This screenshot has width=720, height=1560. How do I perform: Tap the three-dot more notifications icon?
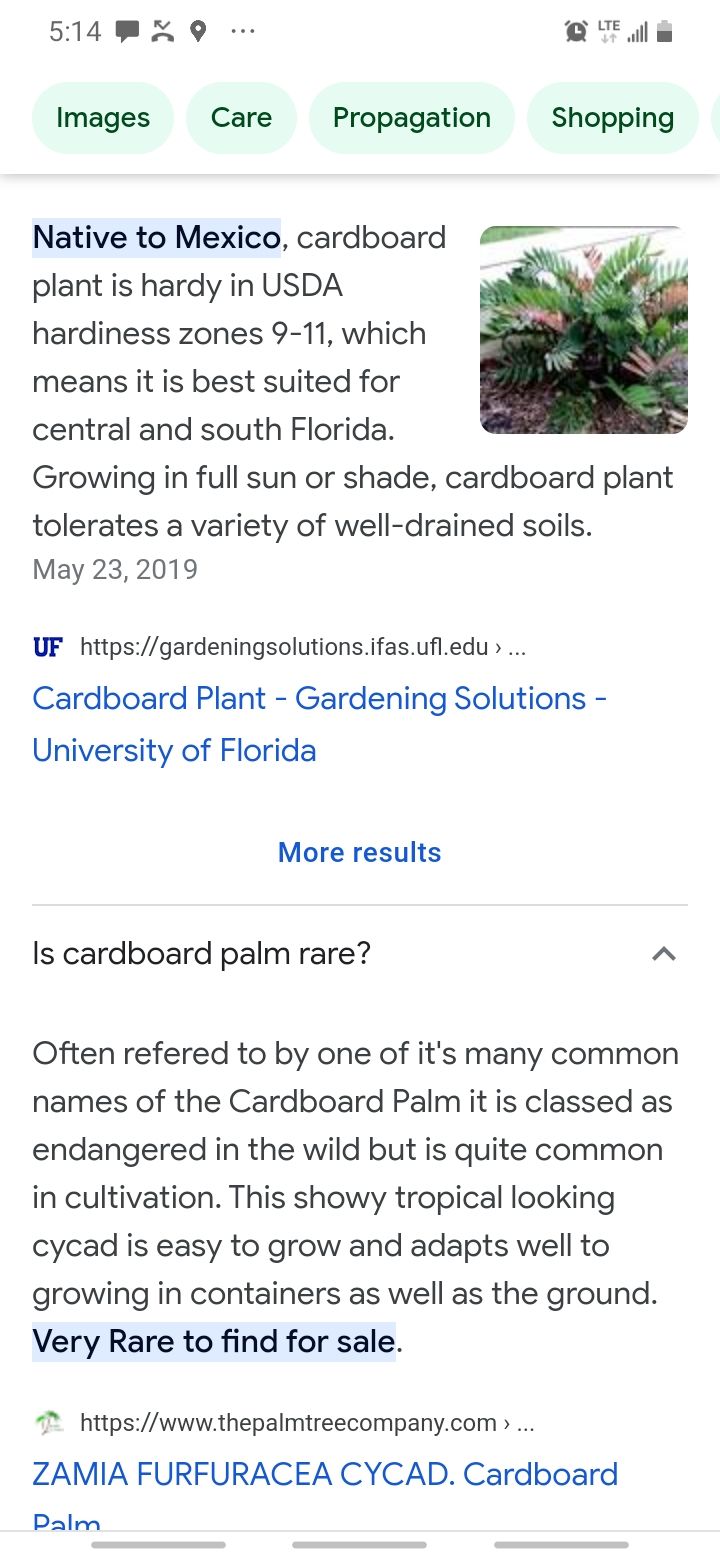pos(242,32)
